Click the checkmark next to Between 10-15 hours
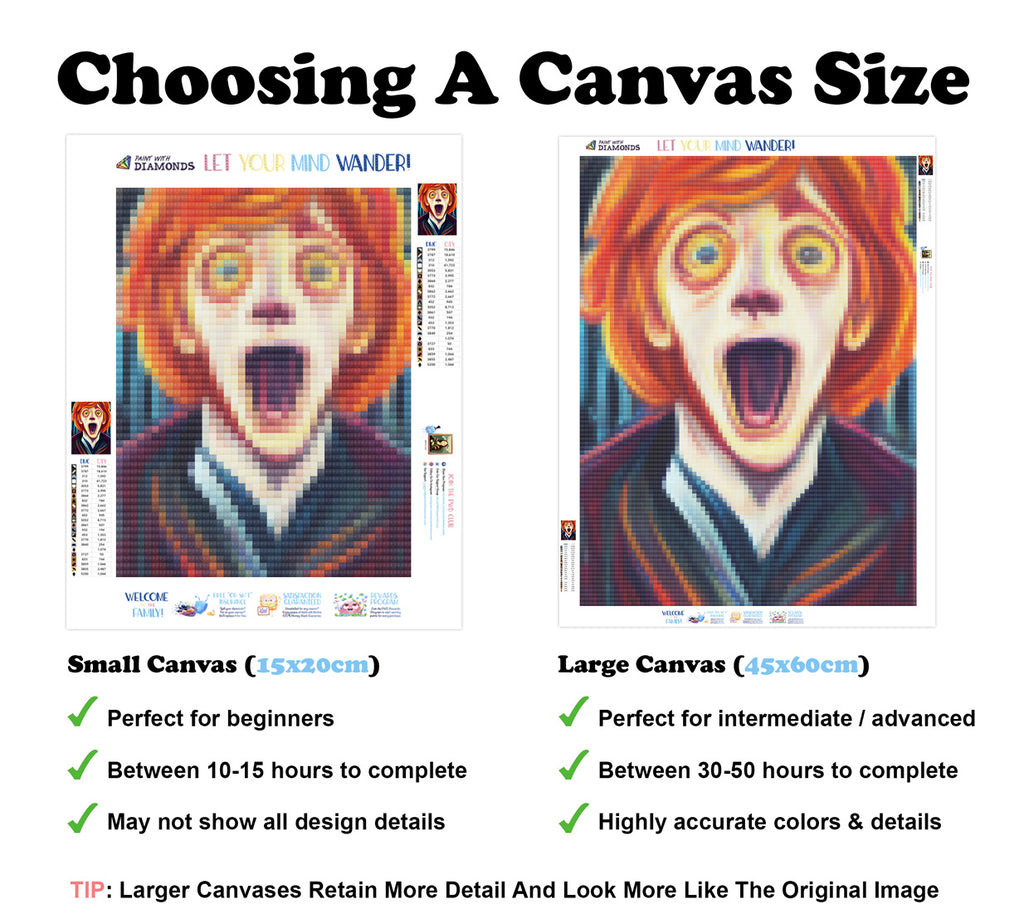Viewport: 1024px width, 924px height. [x=83, y=765]
